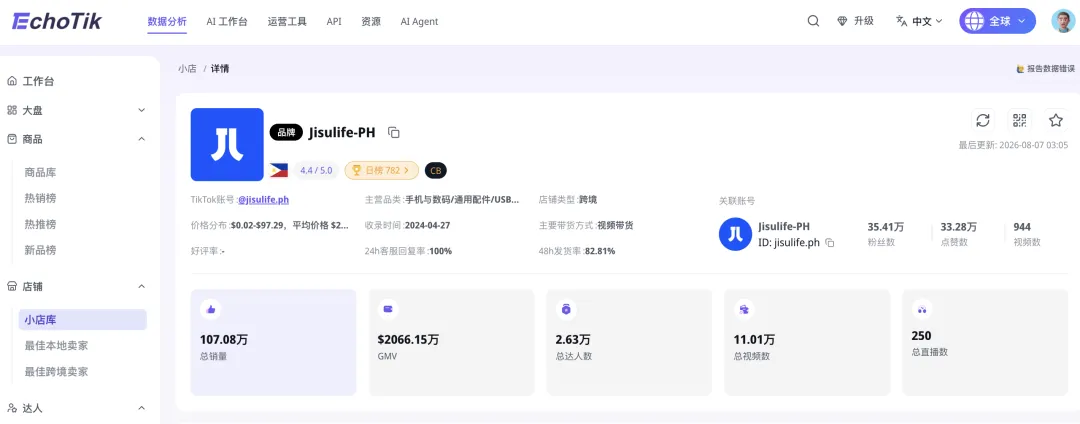Click the 大盘 grid icon in sidebar
The image size is (1080, 424).
pos(12,110)
